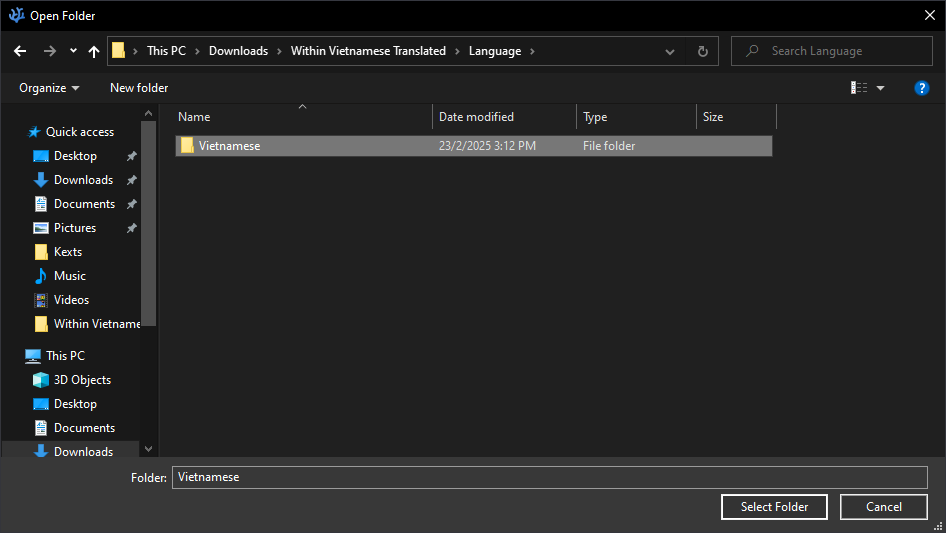The height and width of the screenshot is (533, 946).
Task: Click Downloads in the breadcrumb path
Action: [238, 51]
